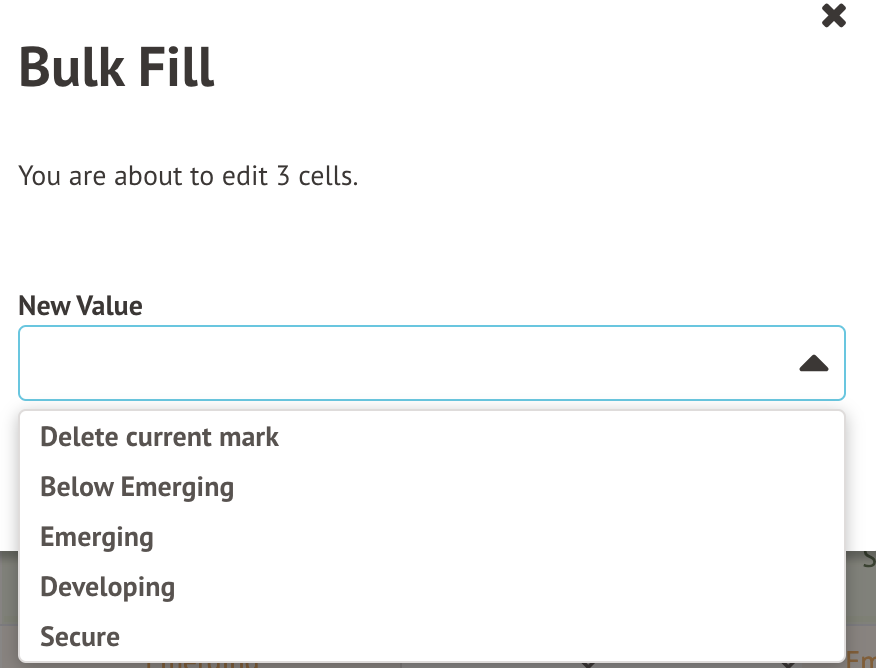The image size is (876, 668).
Task: Set the highest attainment level, Secure
Action: 80,637
